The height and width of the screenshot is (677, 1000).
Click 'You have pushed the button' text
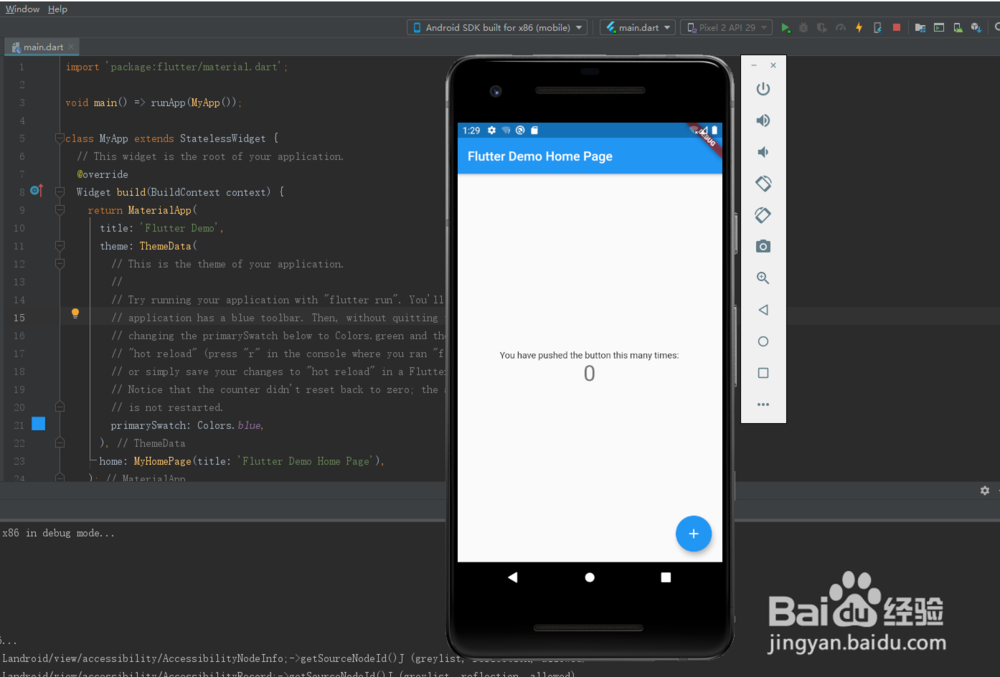click(x=589, y=355)
